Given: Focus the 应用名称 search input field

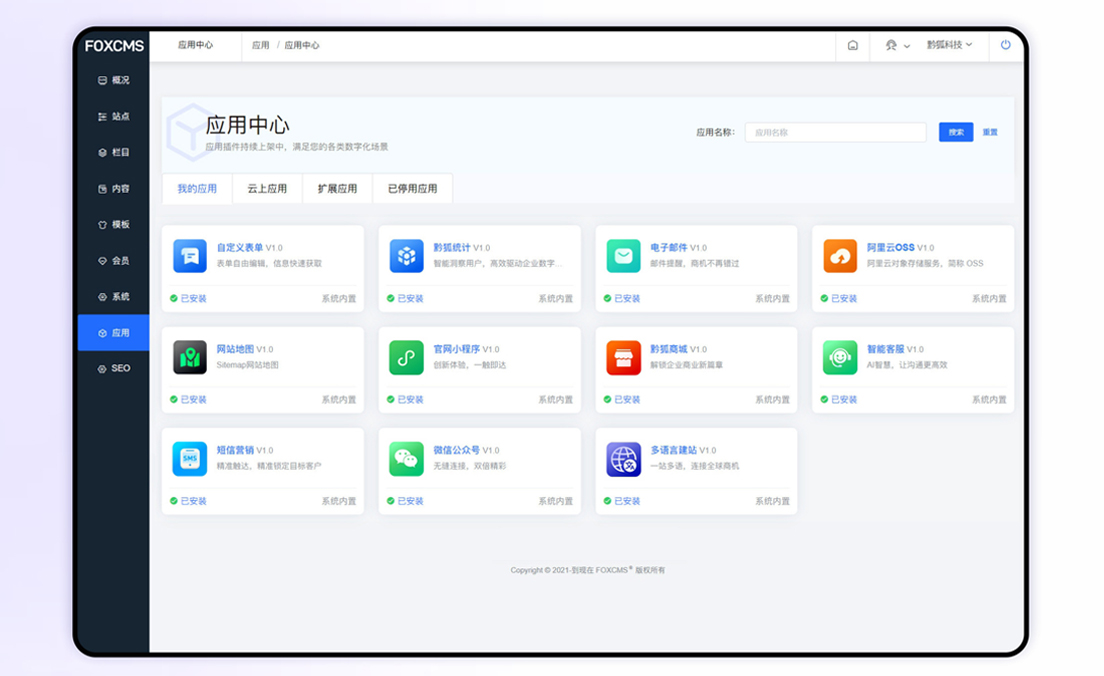Looking at the screenshot, I should (x=835, y=132).
